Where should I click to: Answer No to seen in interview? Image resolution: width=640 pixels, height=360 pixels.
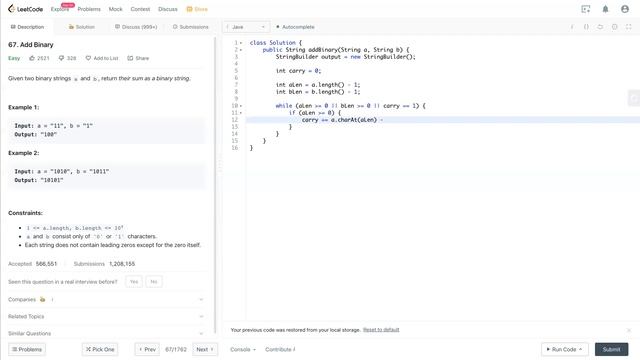(154, 282)
